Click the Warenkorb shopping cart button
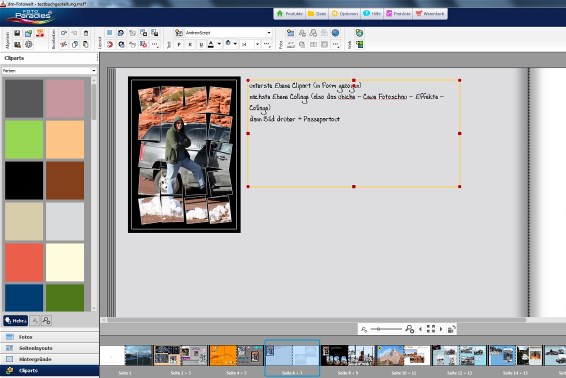The image size is (566, 378). 430,14
